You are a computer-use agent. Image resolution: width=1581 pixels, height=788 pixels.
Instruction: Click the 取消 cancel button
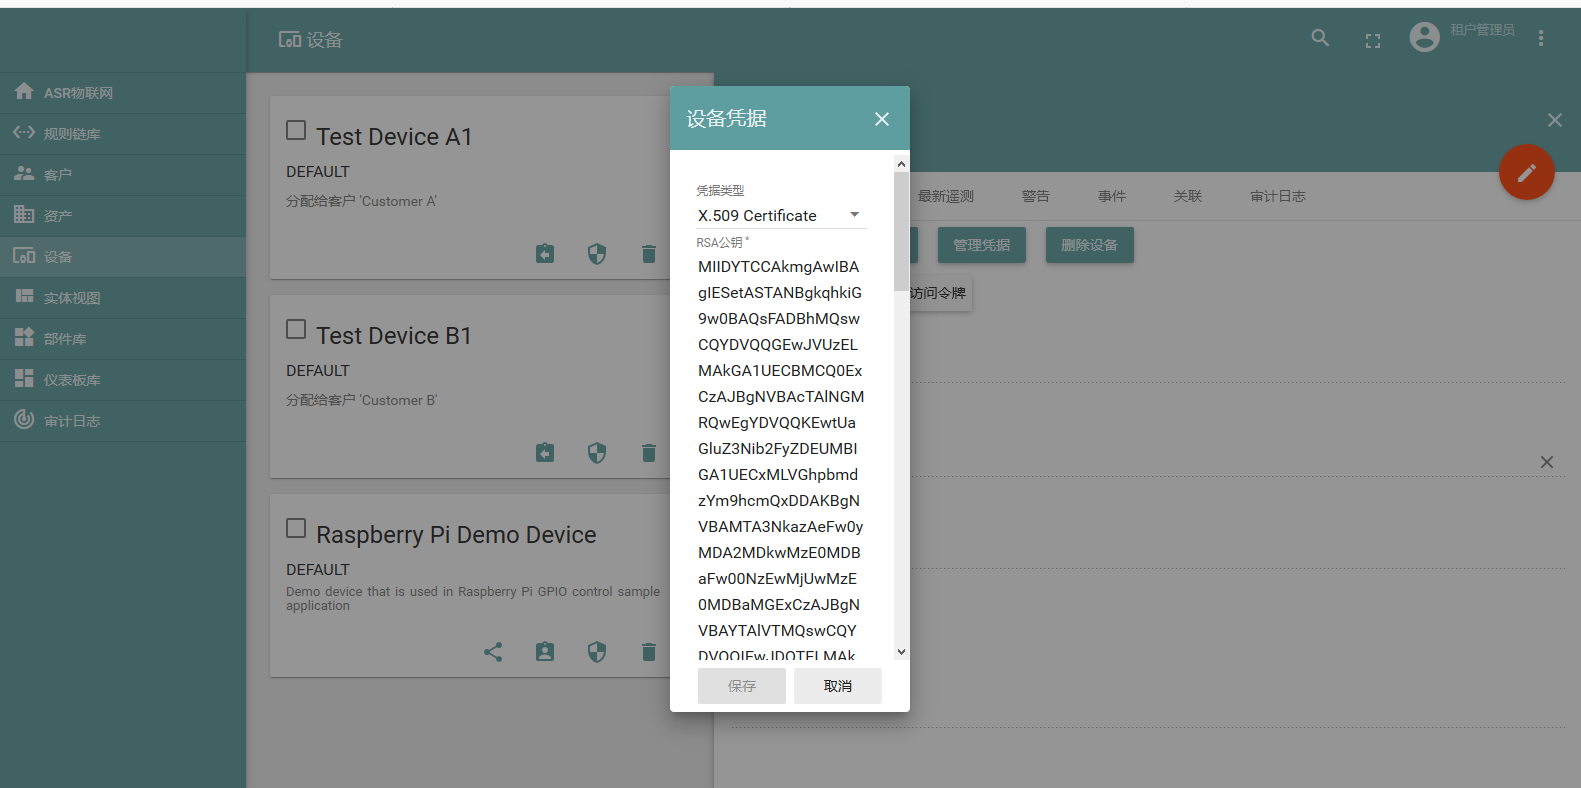tap(838, 686)
